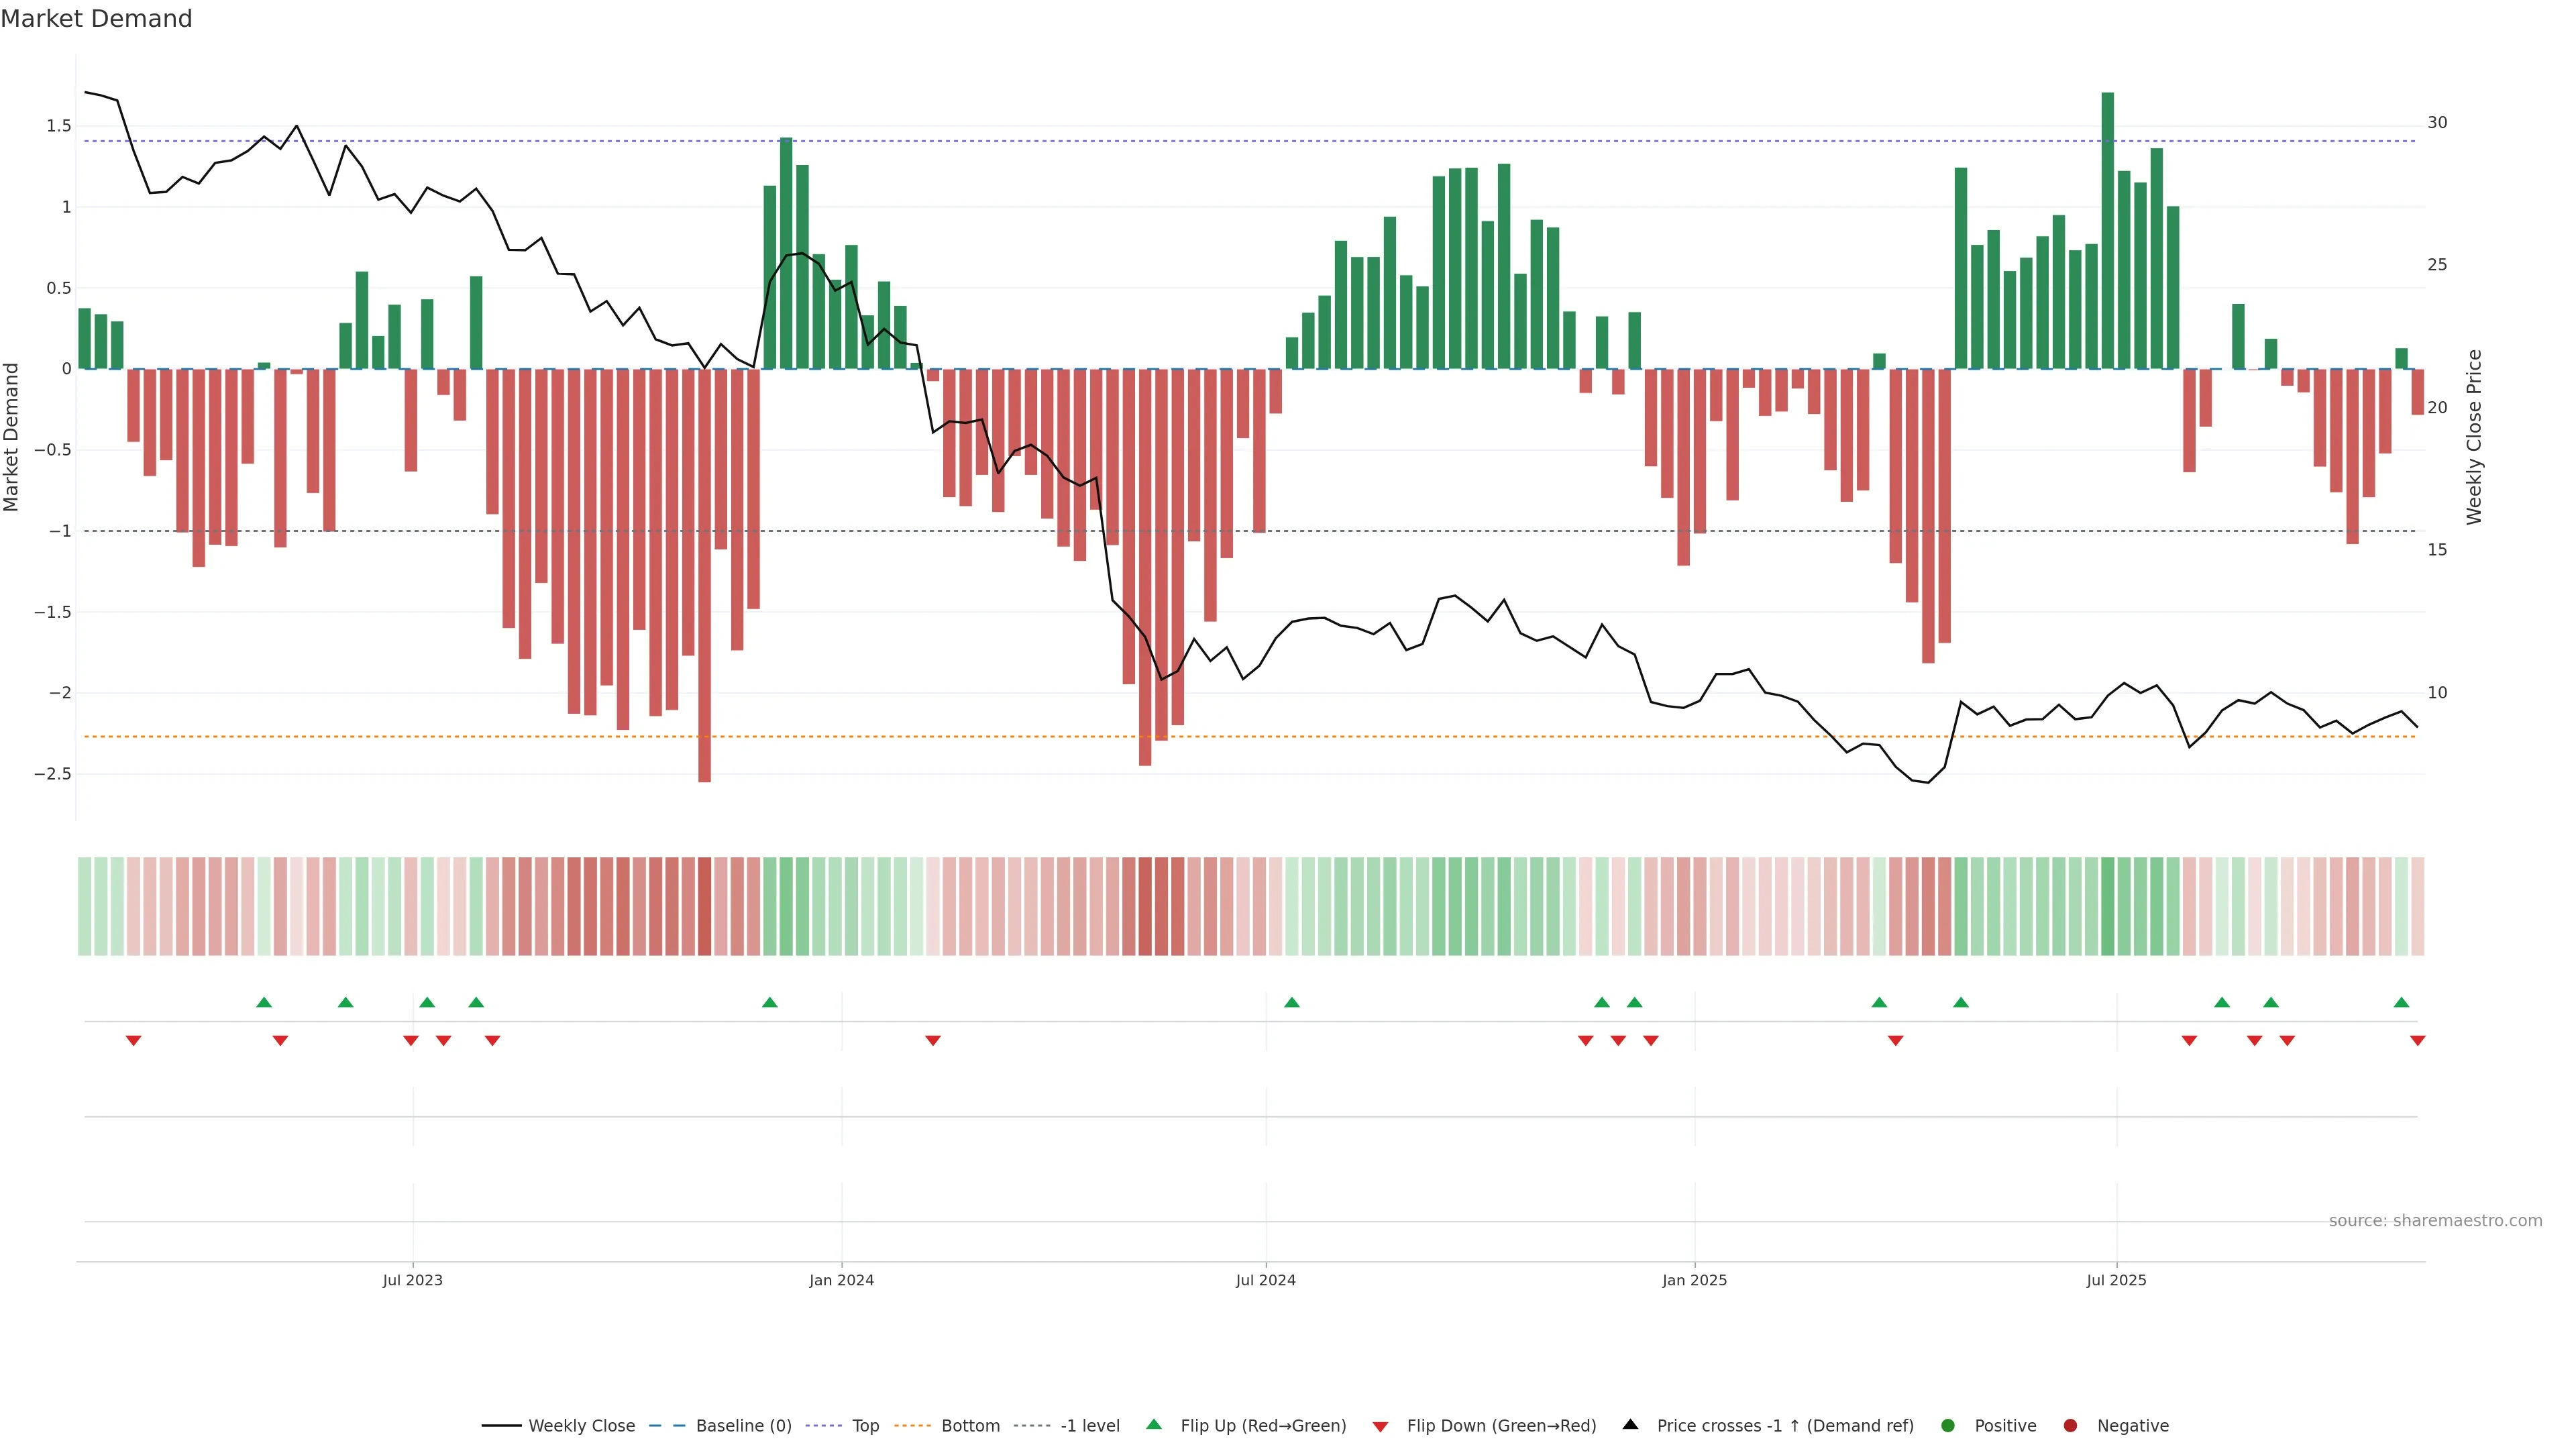Click Price crosses -1 black triangle legend
The image size is (2576, 1449).
click(1630, 1425)
